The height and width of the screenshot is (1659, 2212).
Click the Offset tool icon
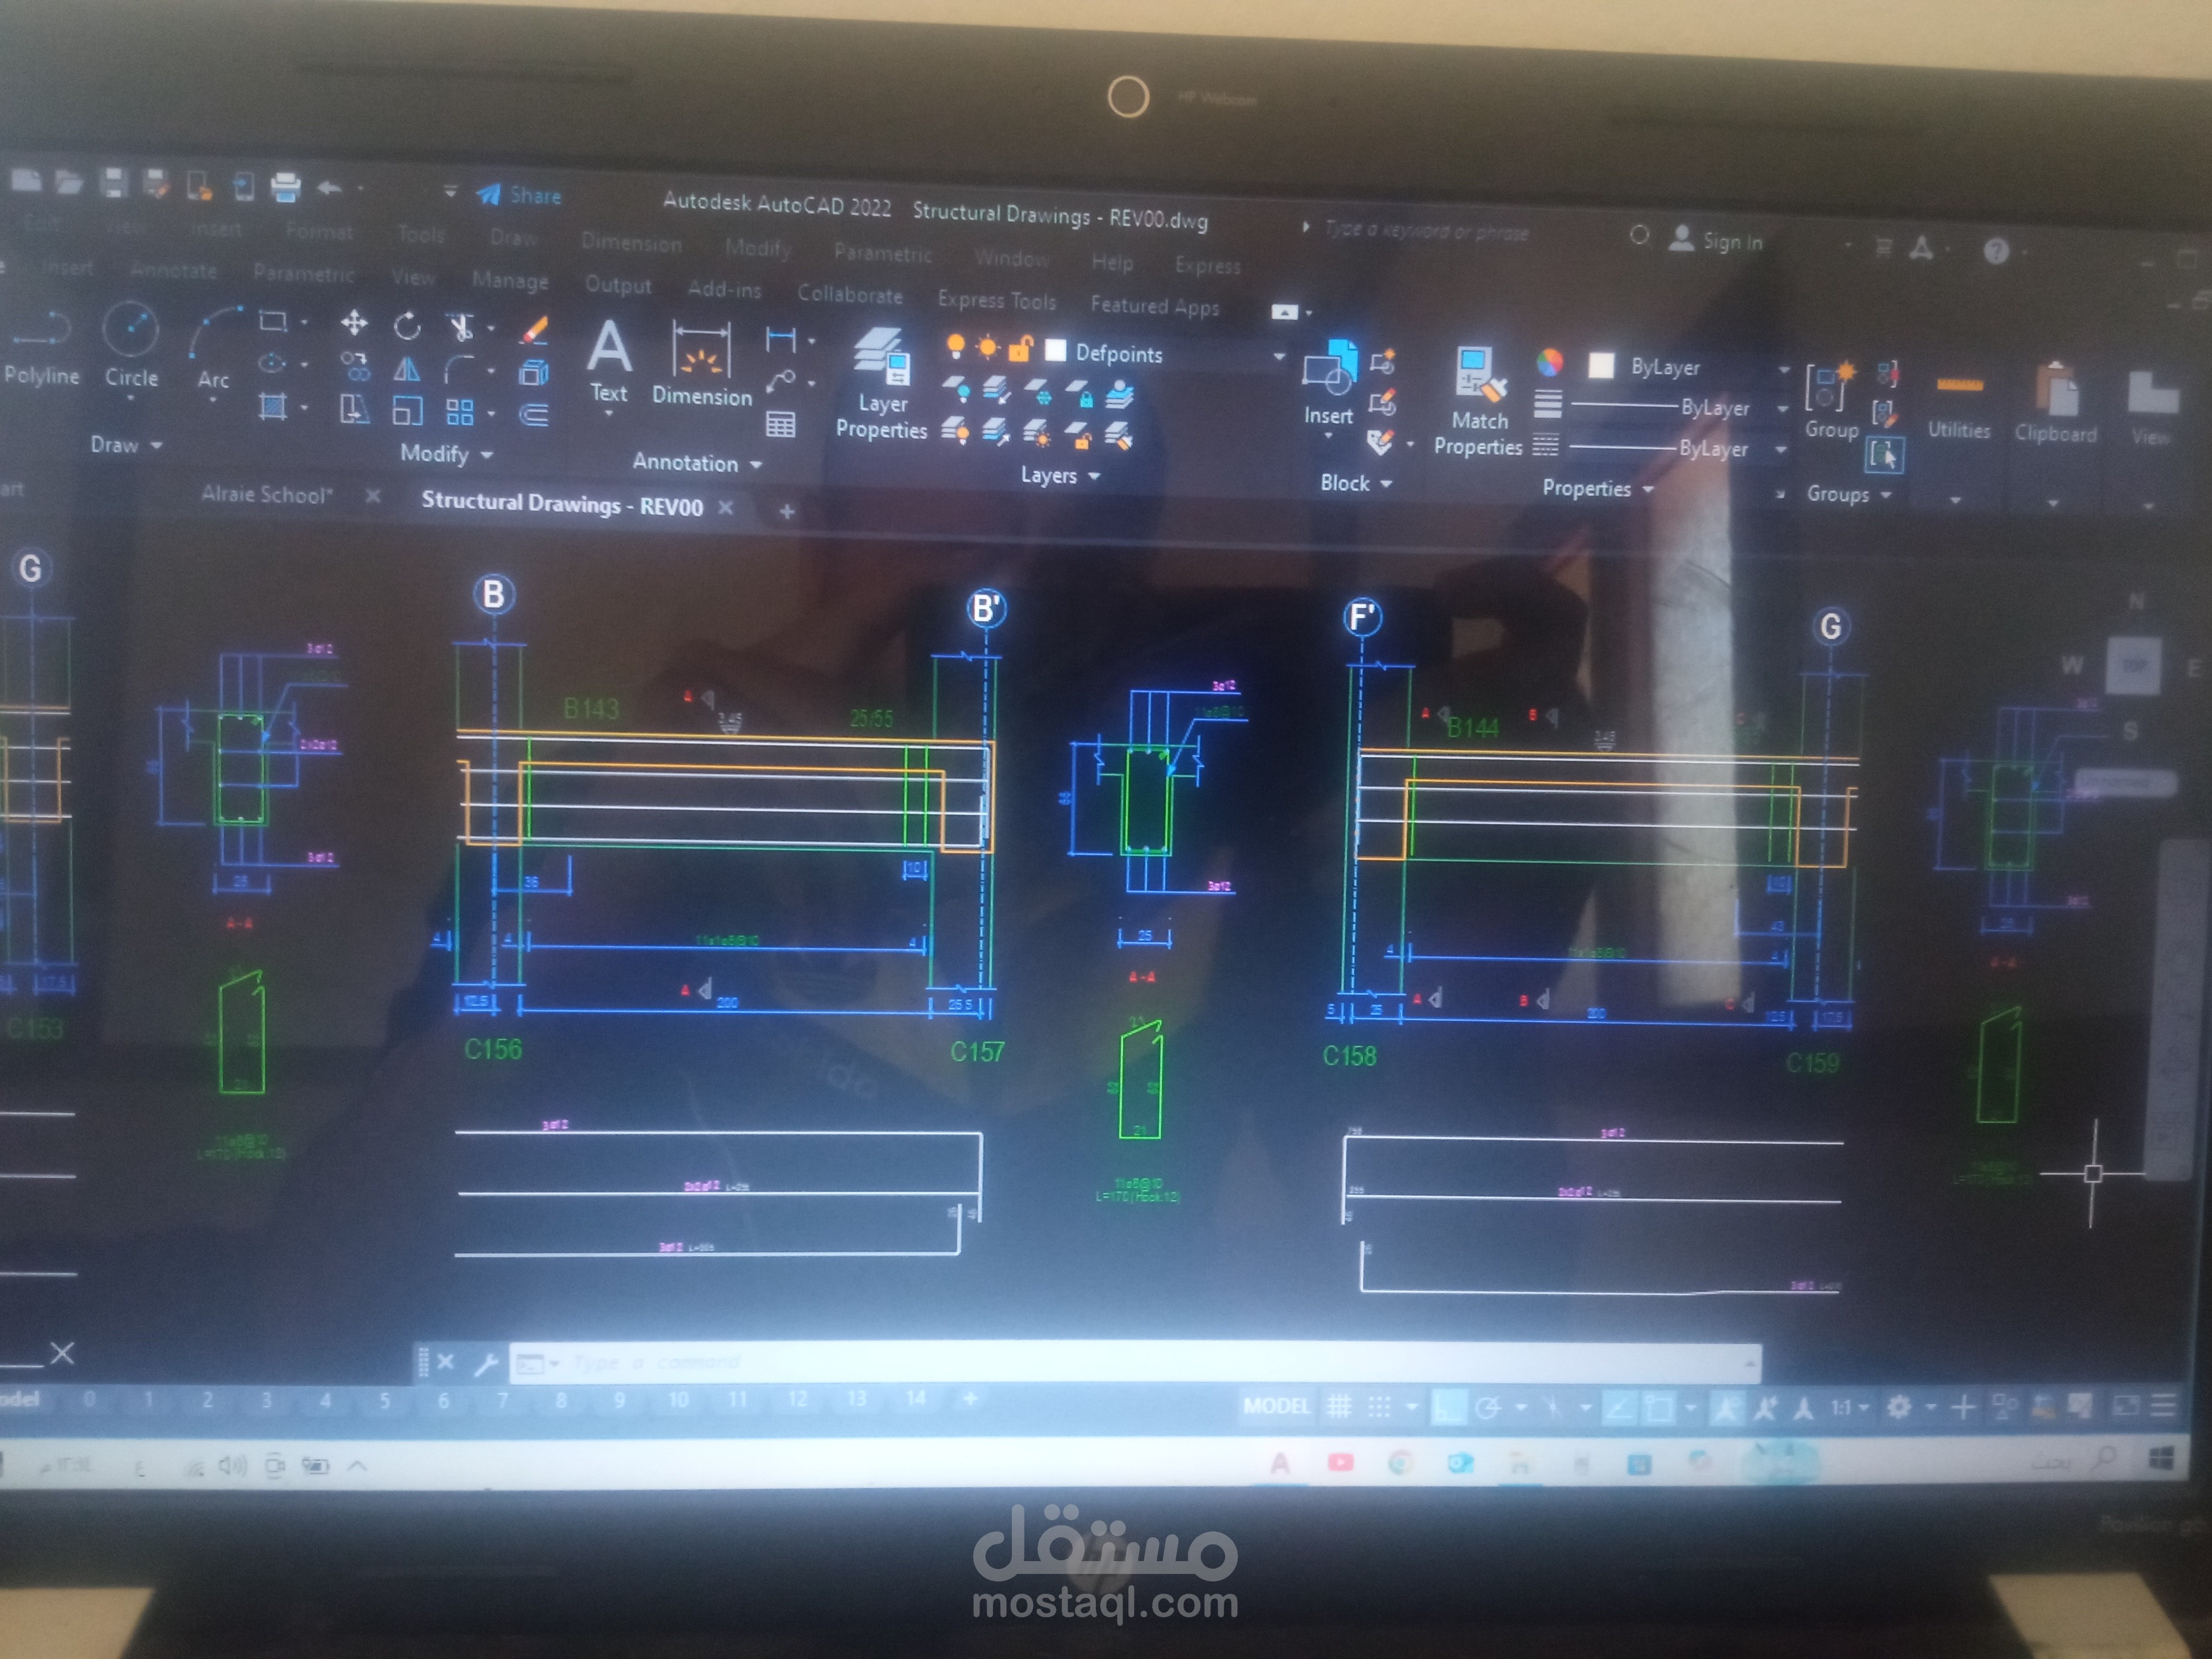[534, 414]
